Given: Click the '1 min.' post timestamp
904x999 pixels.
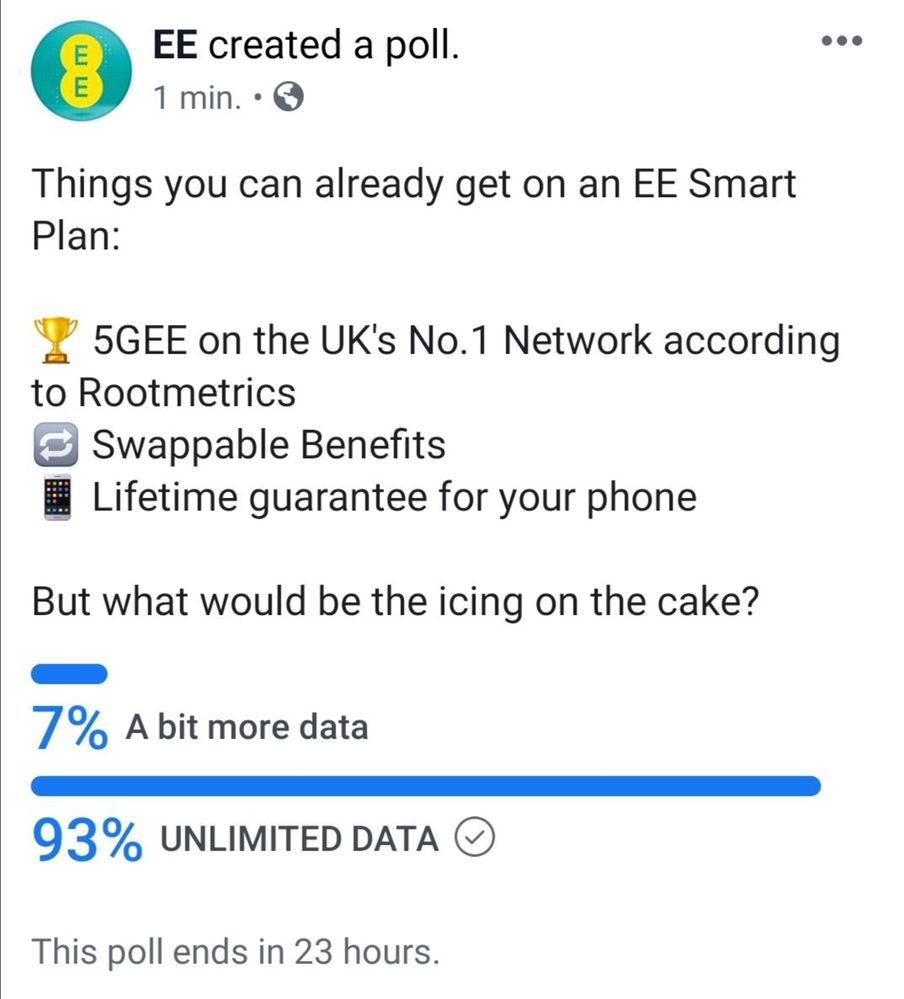Looking at the screenshot, I should click(x=197, y=97).
